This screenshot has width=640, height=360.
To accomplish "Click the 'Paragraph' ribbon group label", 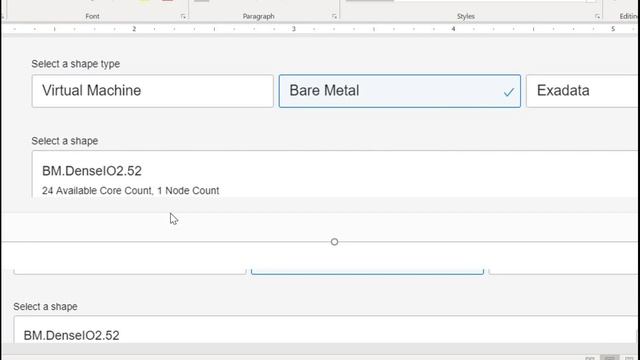I will pyautogui.click(x=258, y=16).
